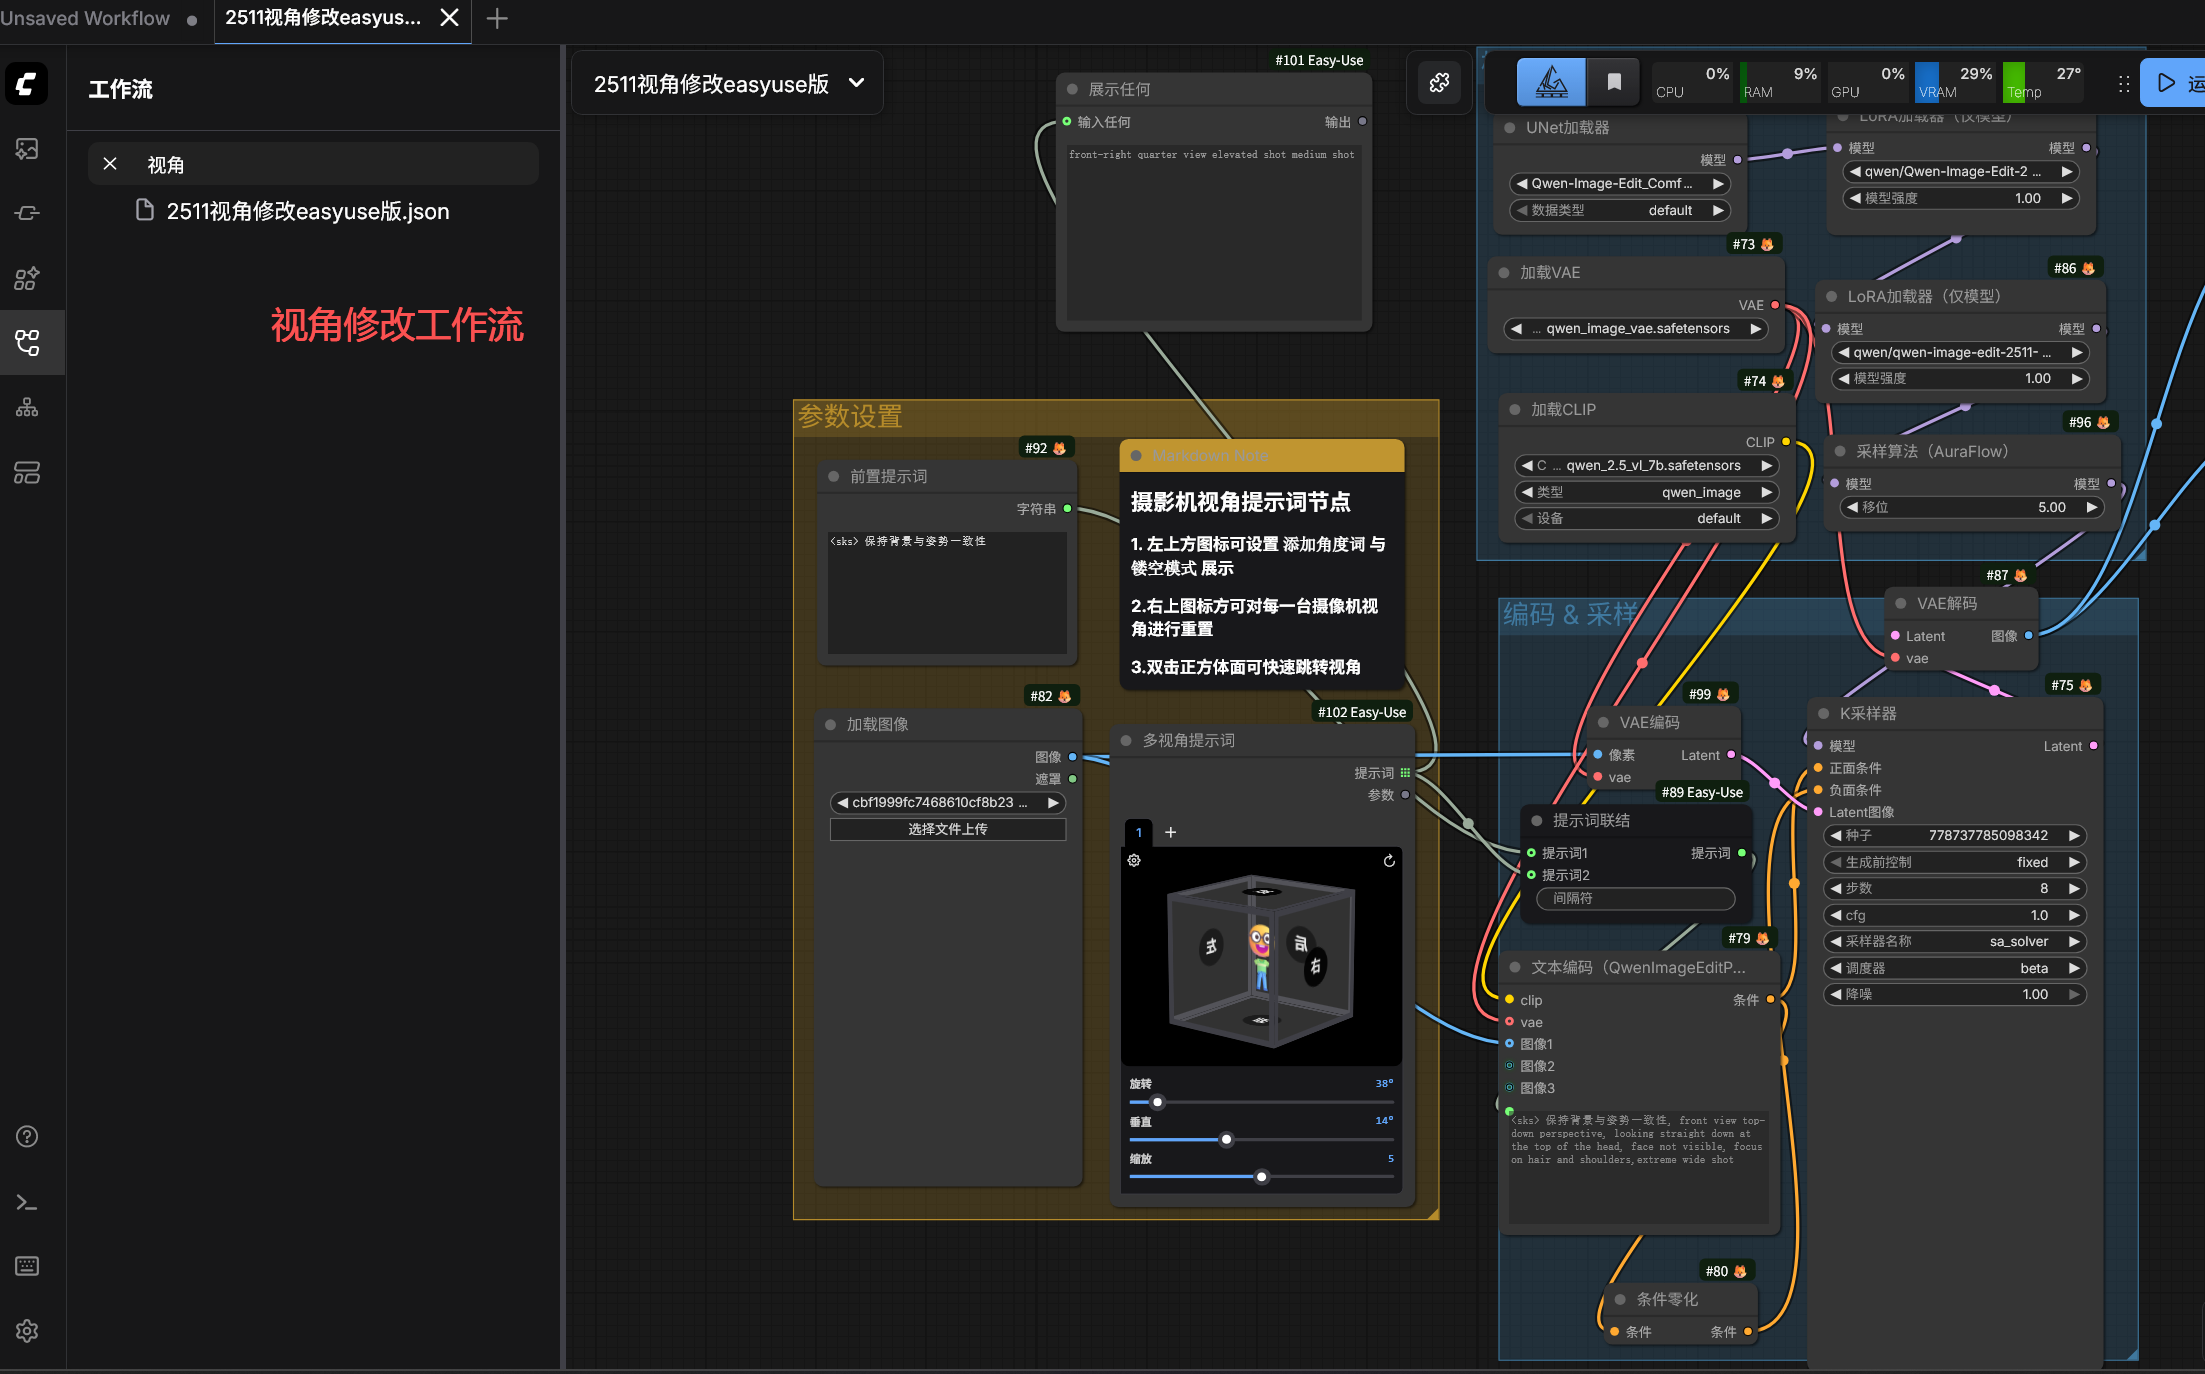Reset camera view in 多视角提示词 node

[x=1389, y=861]
